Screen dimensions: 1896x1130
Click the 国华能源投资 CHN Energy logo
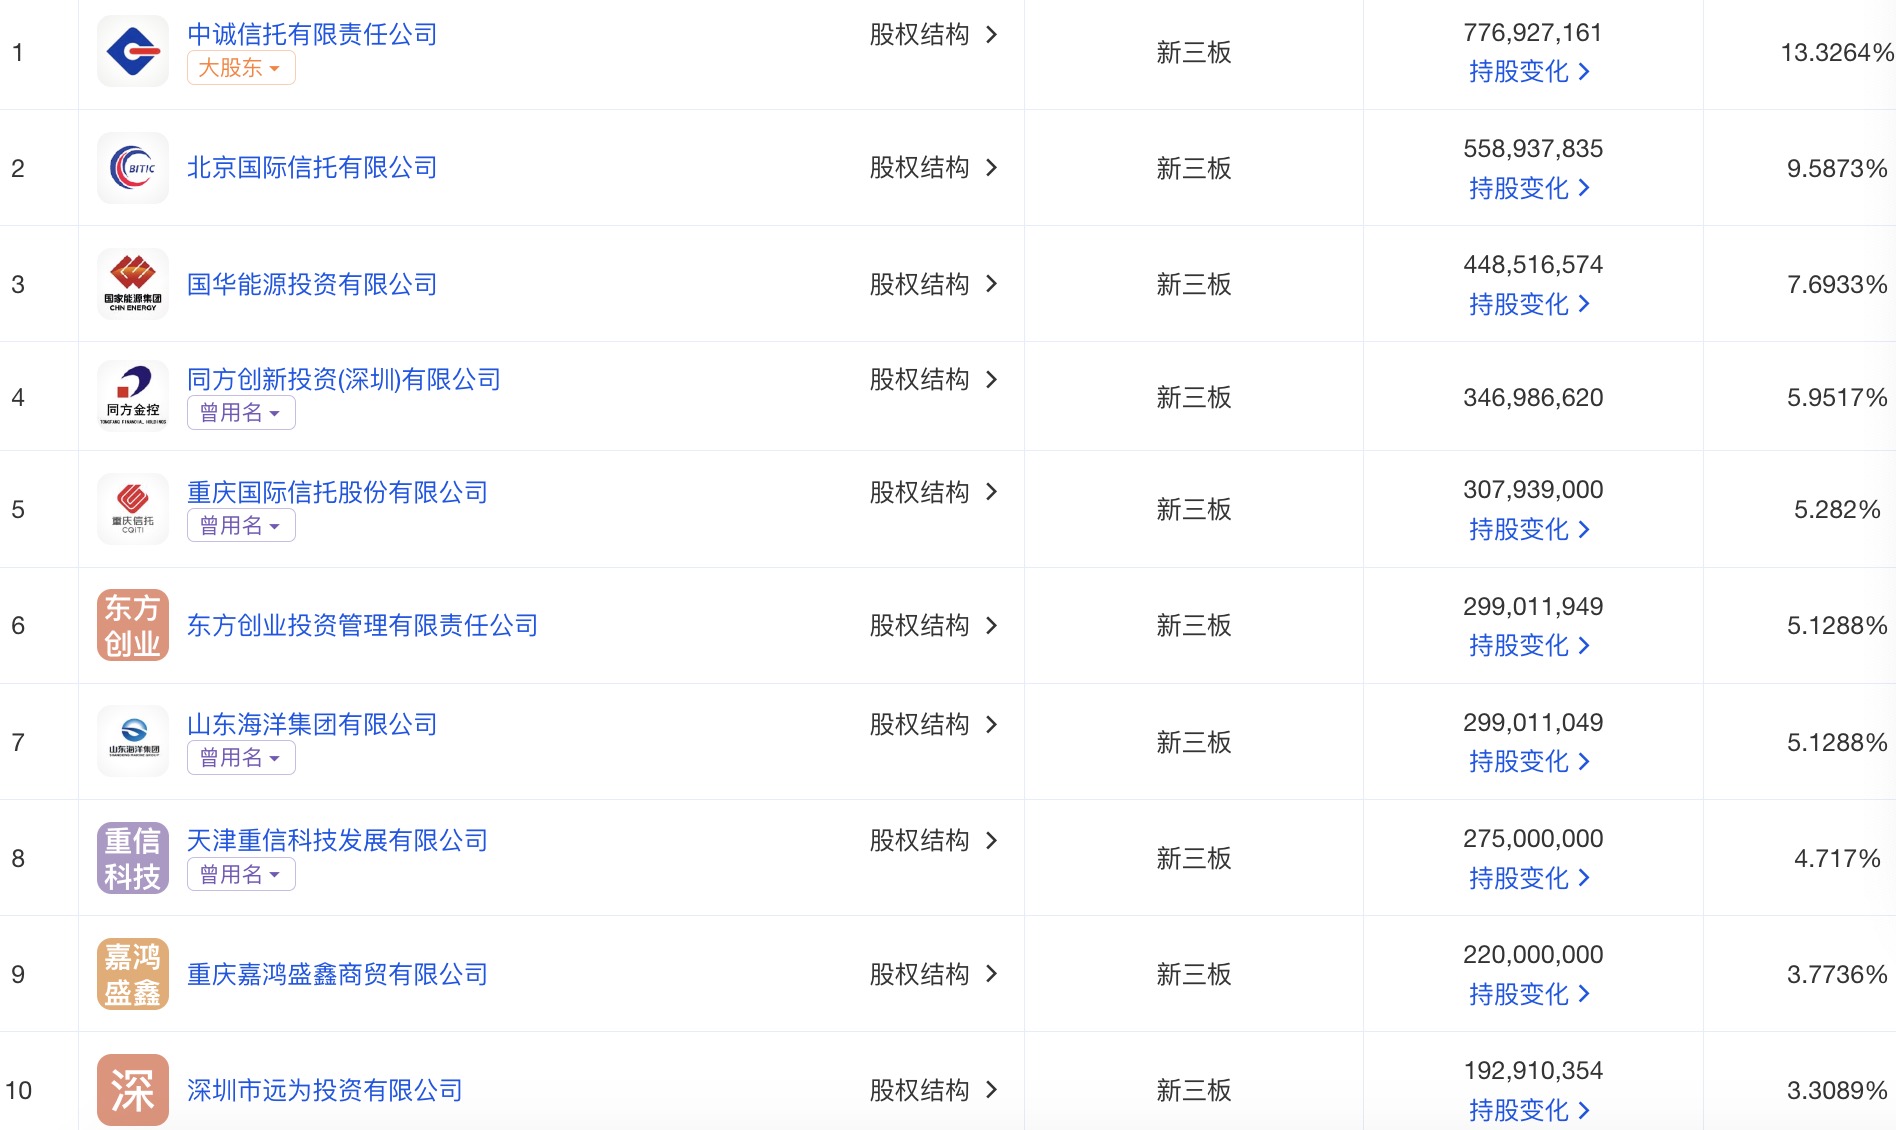coord(133,284)
